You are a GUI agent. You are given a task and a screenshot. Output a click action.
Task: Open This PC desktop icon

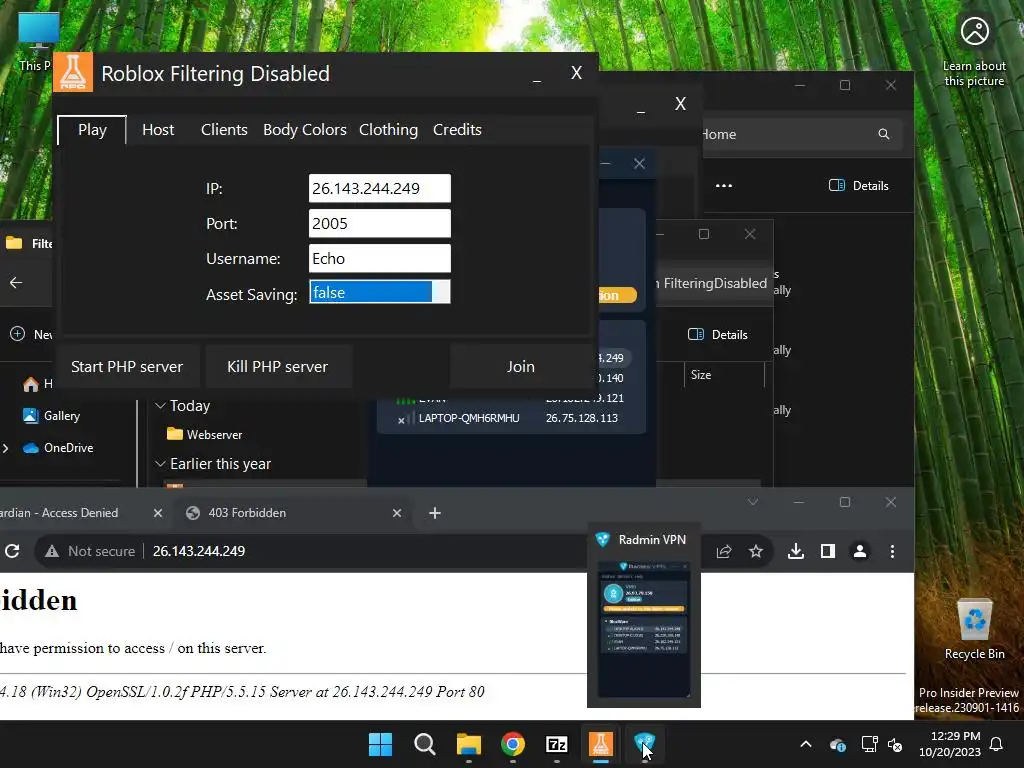pos(36,40)
